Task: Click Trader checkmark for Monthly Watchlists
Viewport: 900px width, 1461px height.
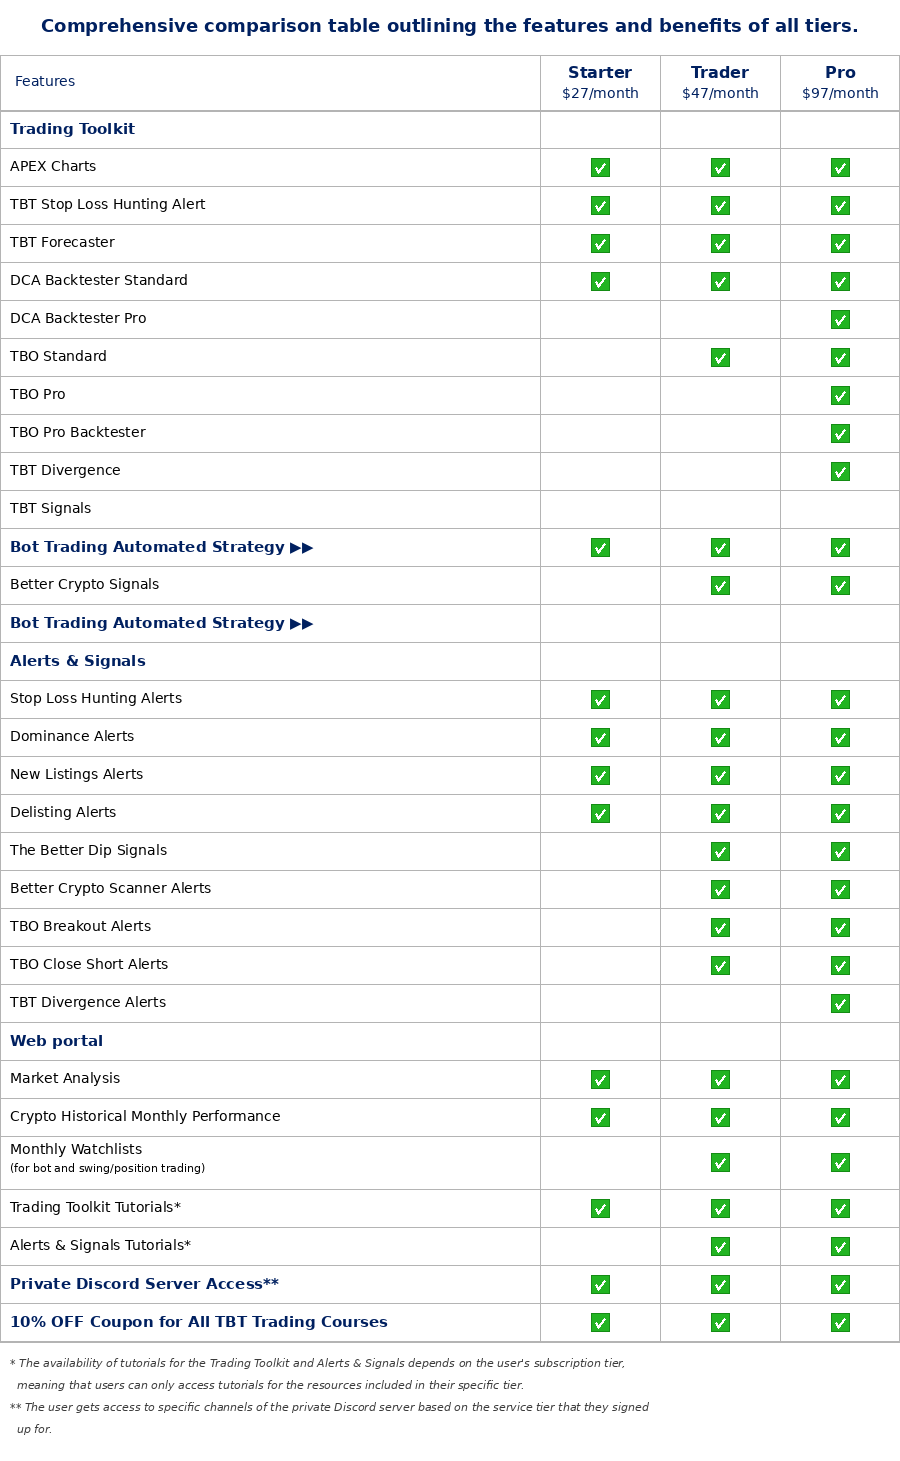Action: tap(720, 1162)
